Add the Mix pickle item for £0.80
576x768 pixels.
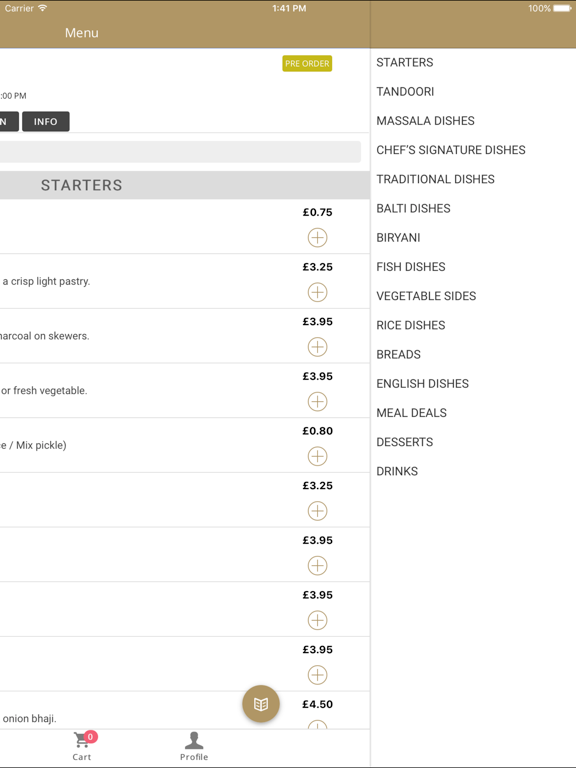[x=317, y=456]
